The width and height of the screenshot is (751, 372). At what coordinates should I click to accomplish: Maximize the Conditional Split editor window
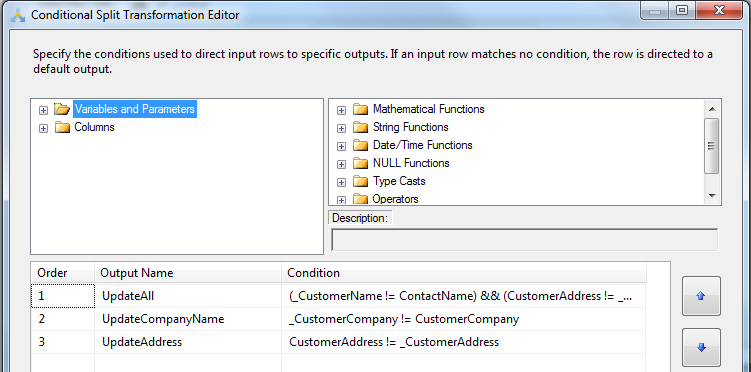[x=682, y=11]
